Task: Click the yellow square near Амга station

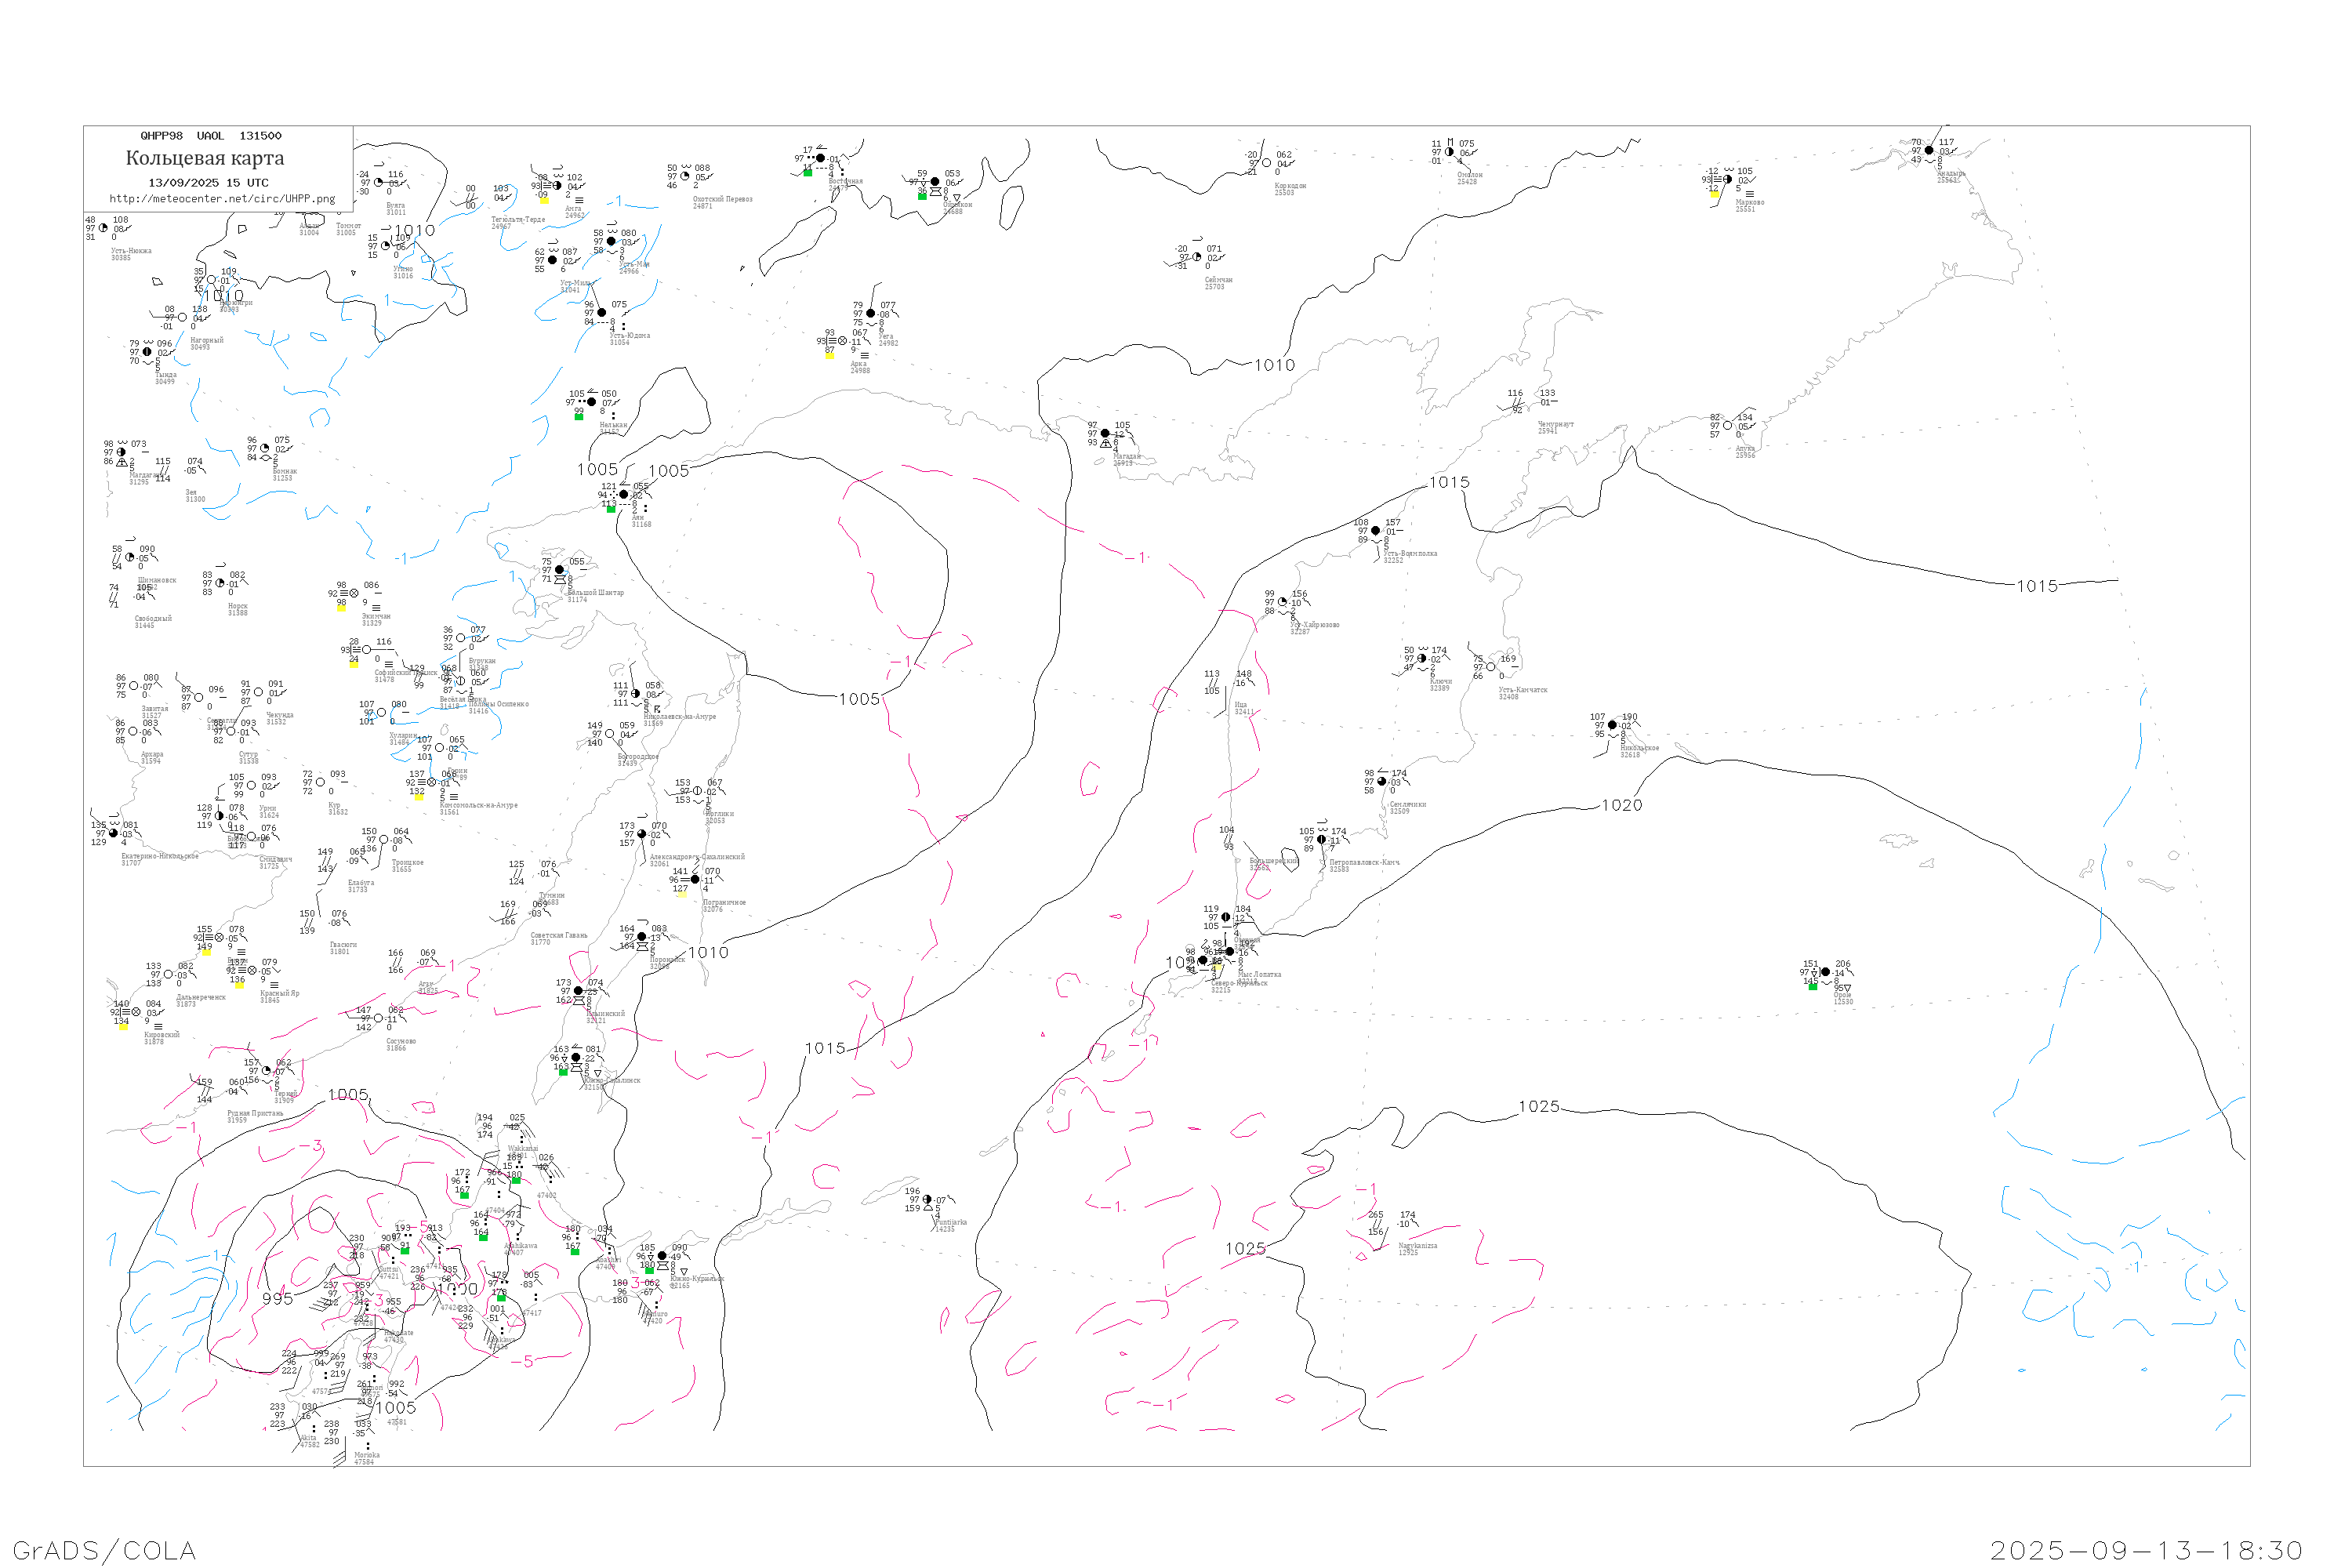Action: tap(544, 200)
